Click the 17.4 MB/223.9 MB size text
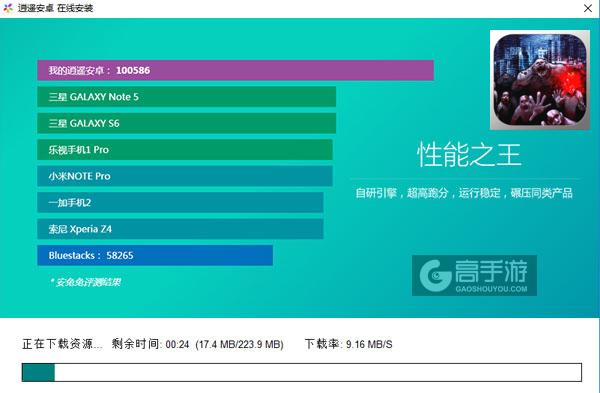The width and height of the screenshot is (600, 393). point(240,344)
